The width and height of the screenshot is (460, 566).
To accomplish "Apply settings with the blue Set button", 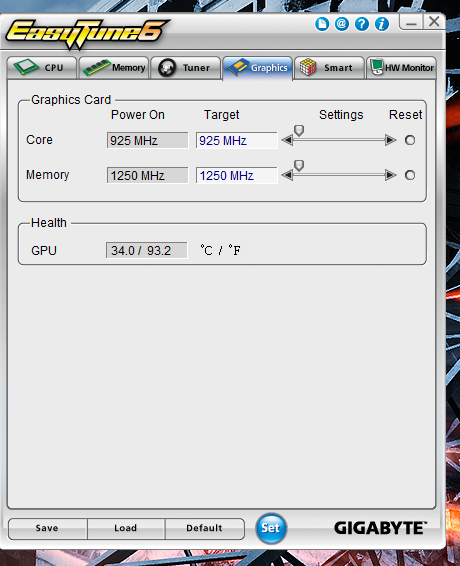I will (x=271, y=528).
